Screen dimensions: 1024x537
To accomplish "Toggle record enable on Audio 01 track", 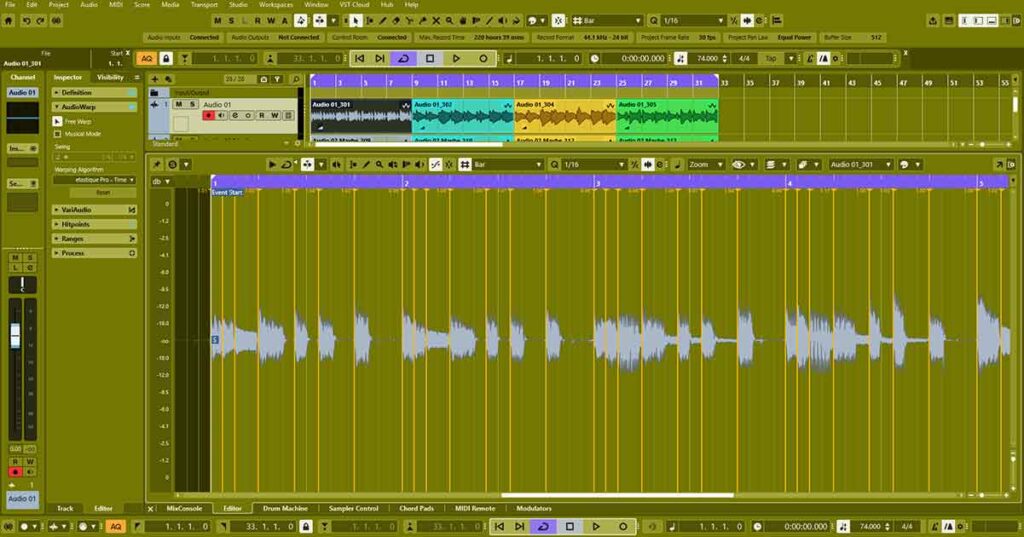I will click(209, 115).
